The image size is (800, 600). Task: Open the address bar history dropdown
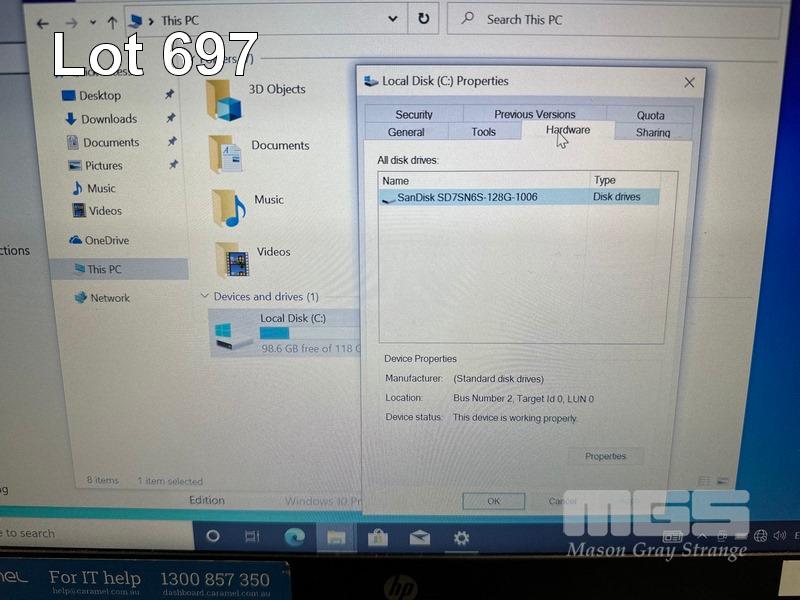tap(392, 19)
